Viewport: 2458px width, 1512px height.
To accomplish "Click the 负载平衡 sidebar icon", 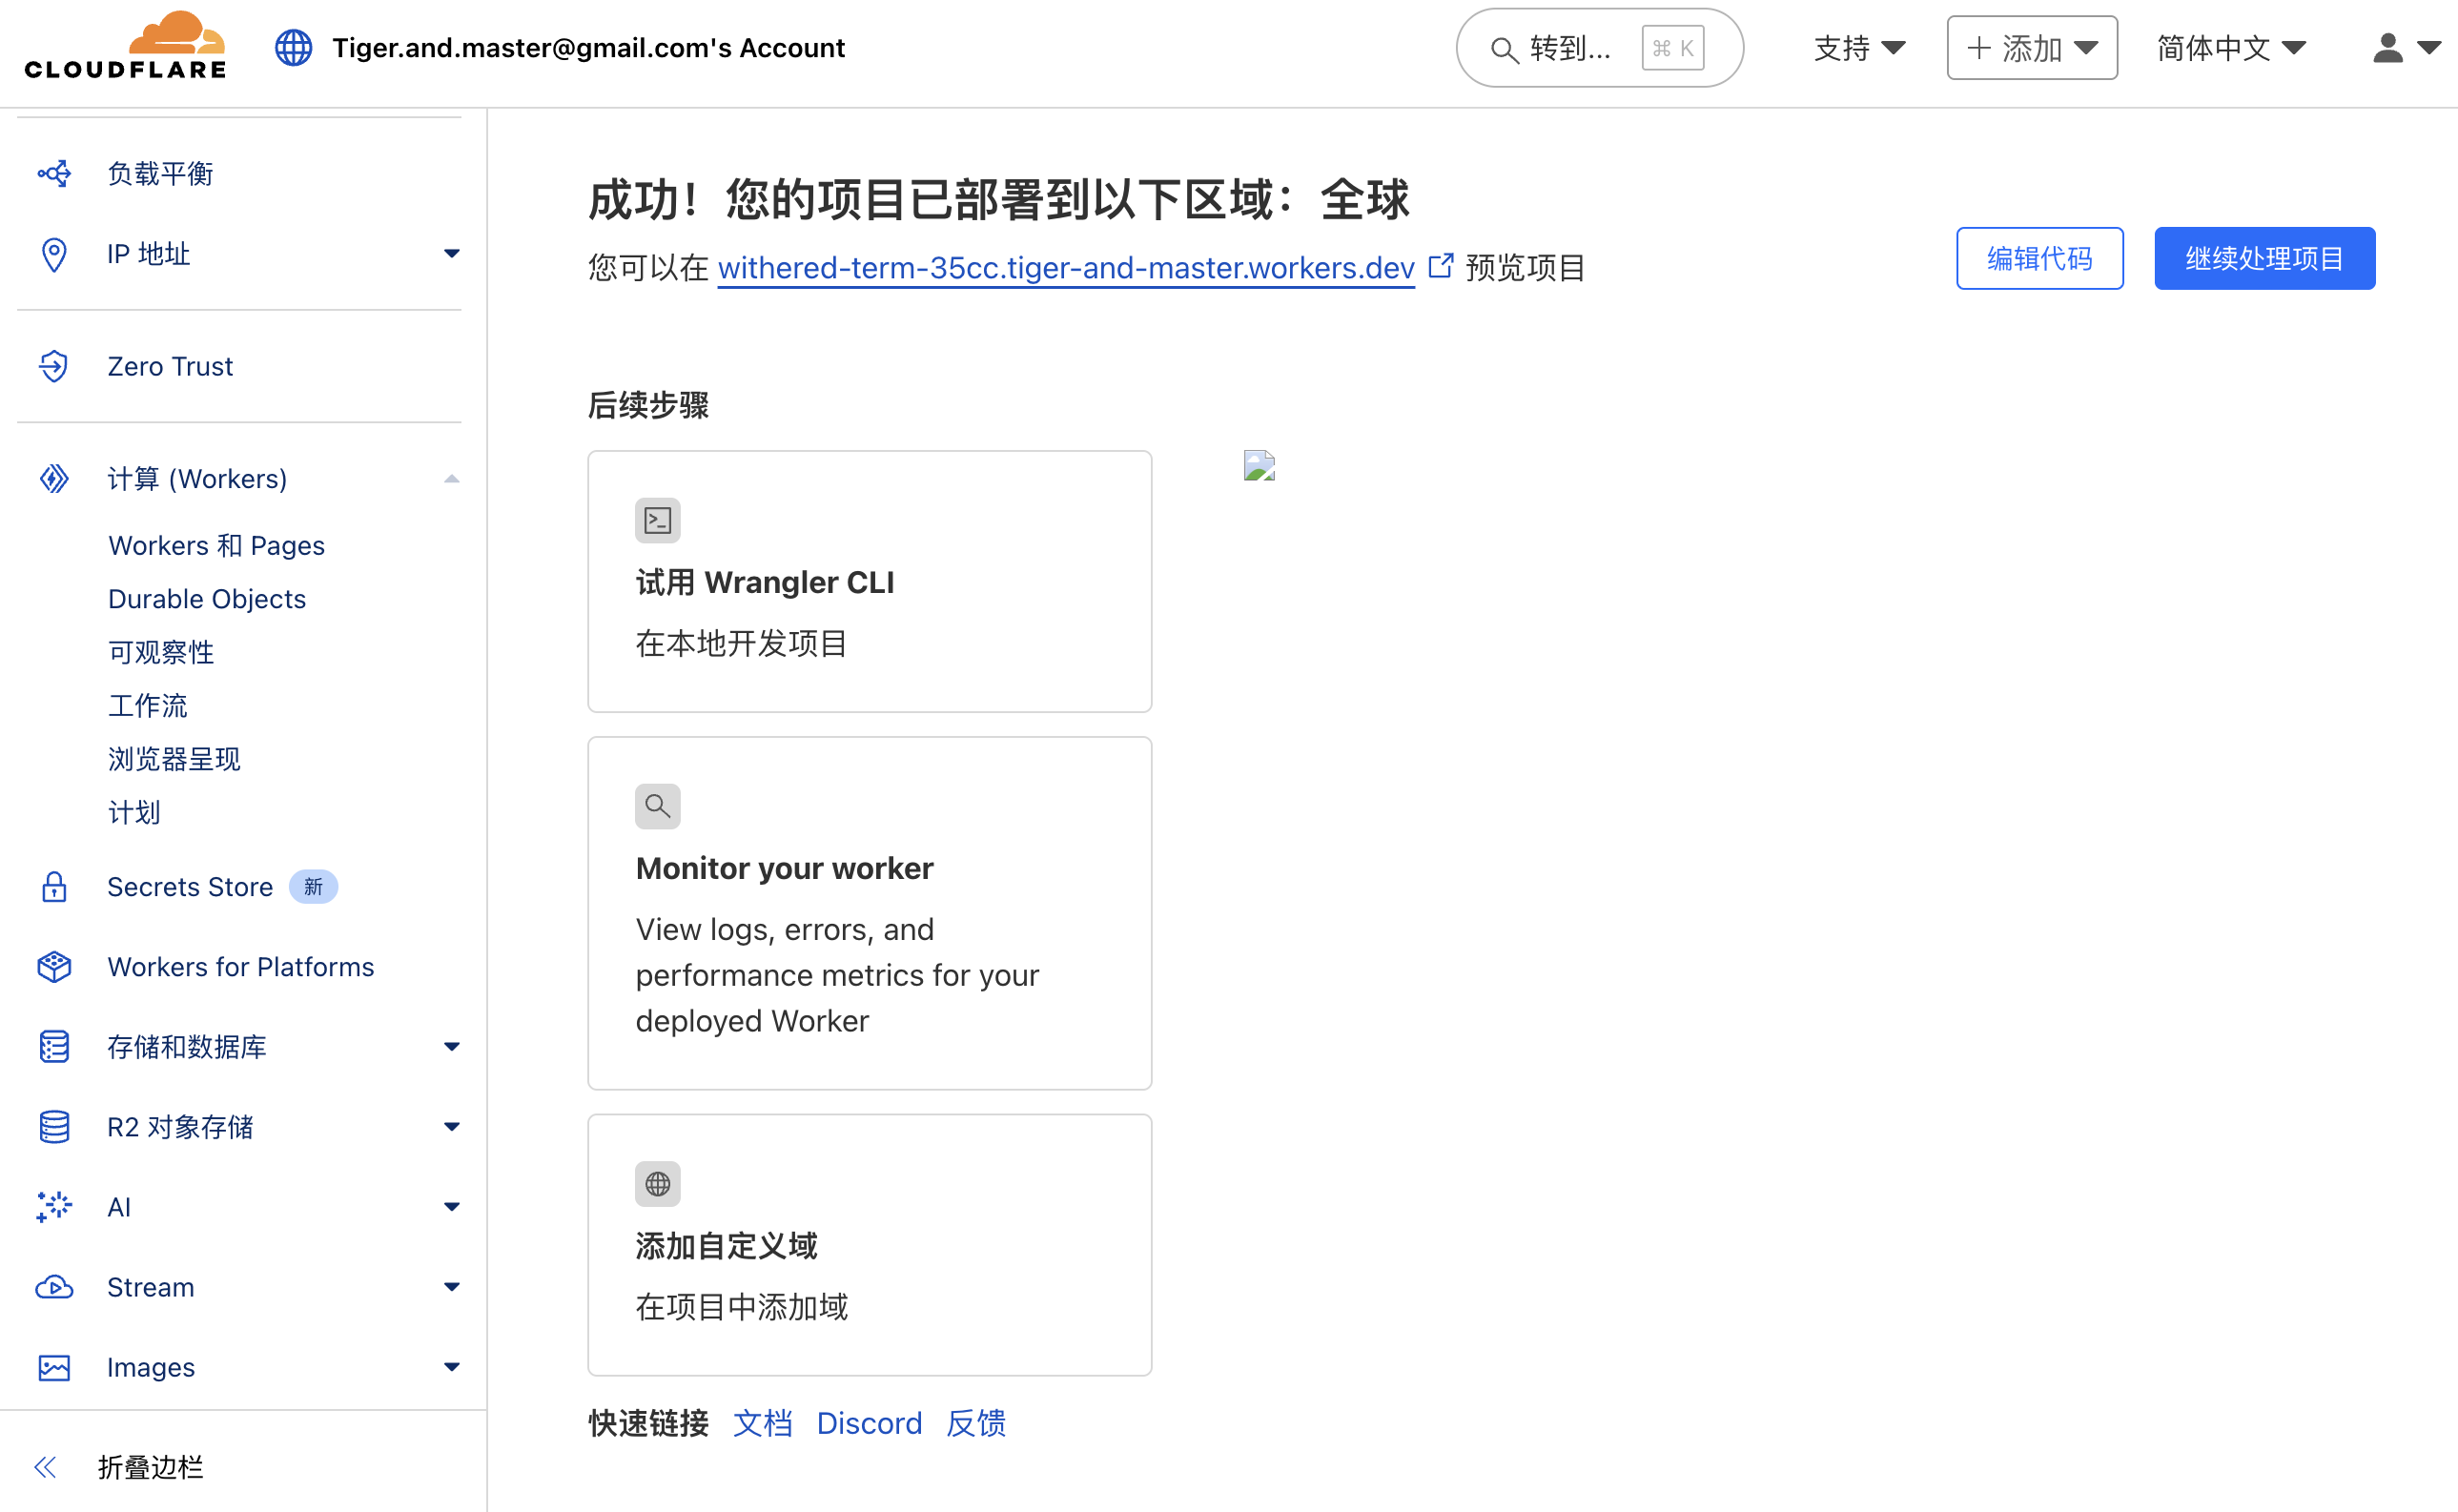I will (54, 174).
